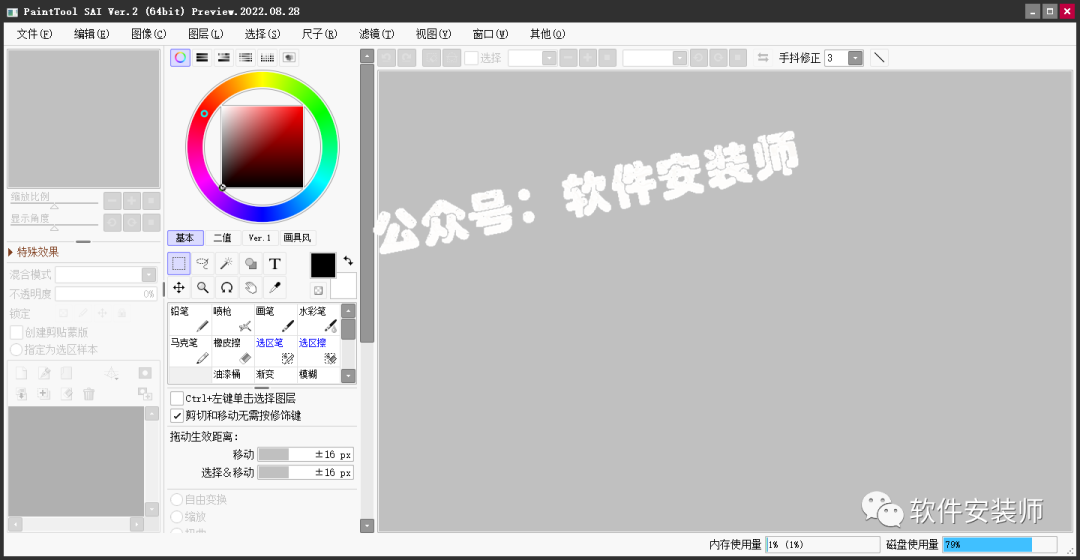
Task: Open the 滤镜 menu
Action: coord(376,34)
